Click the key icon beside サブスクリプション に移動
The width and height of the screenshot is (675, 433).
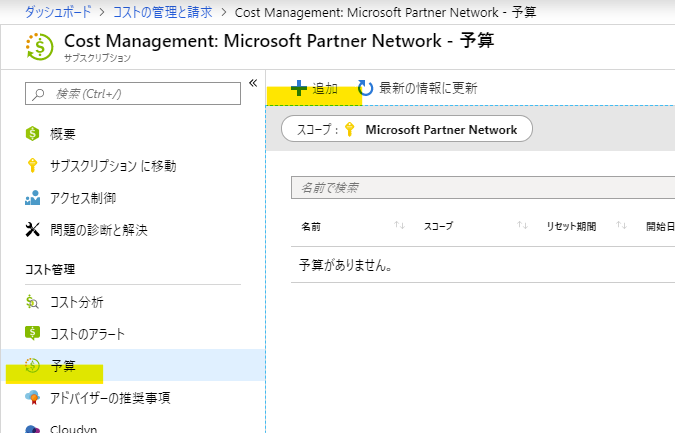[32, 165]
